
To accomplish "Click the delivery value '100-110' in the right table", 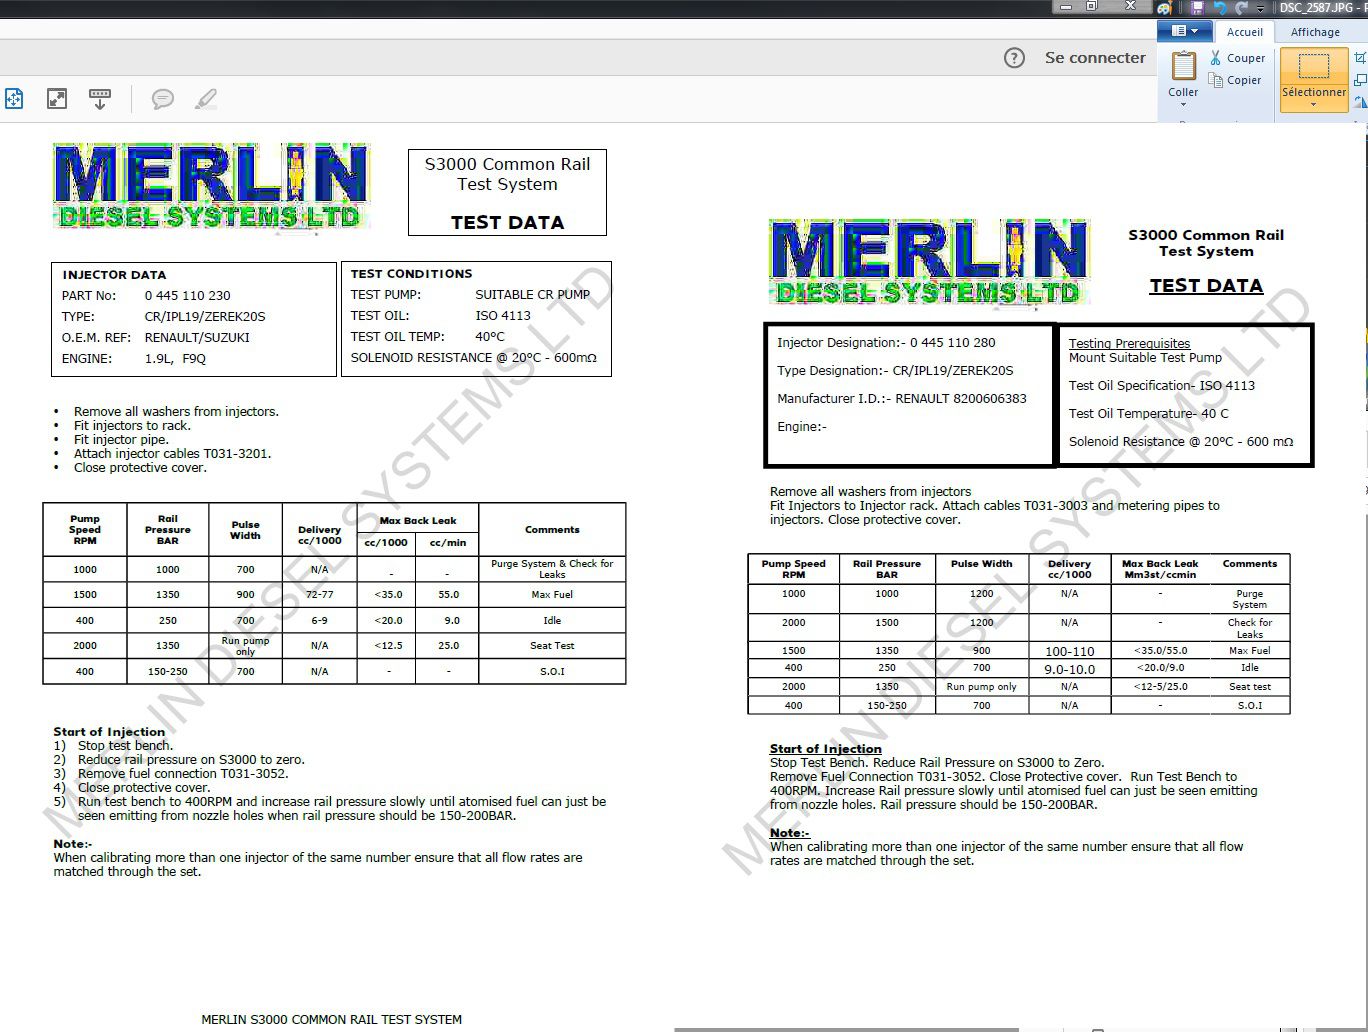I will point(1070,651).
